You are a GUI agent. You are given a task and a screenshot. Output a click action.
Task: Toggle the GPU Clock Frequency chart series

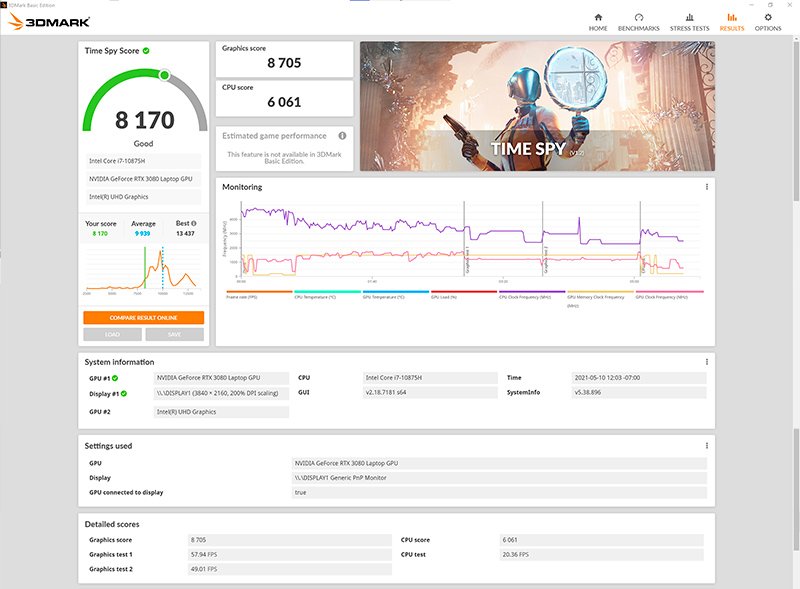[x=669, y=294]
